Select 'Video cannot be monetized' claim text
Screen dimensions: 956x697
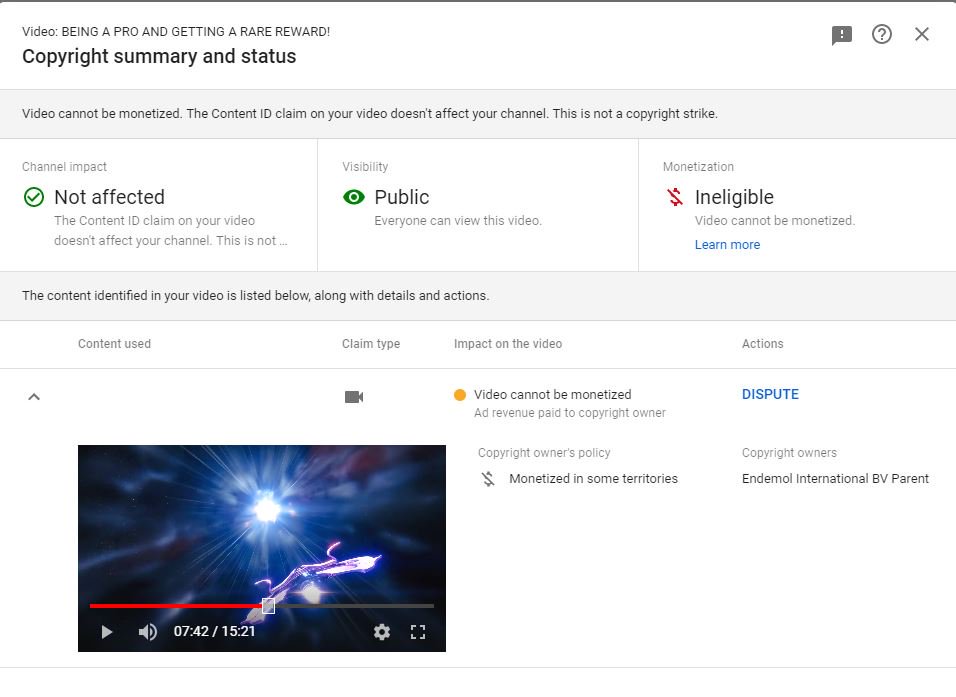click(x=552, y=395)
